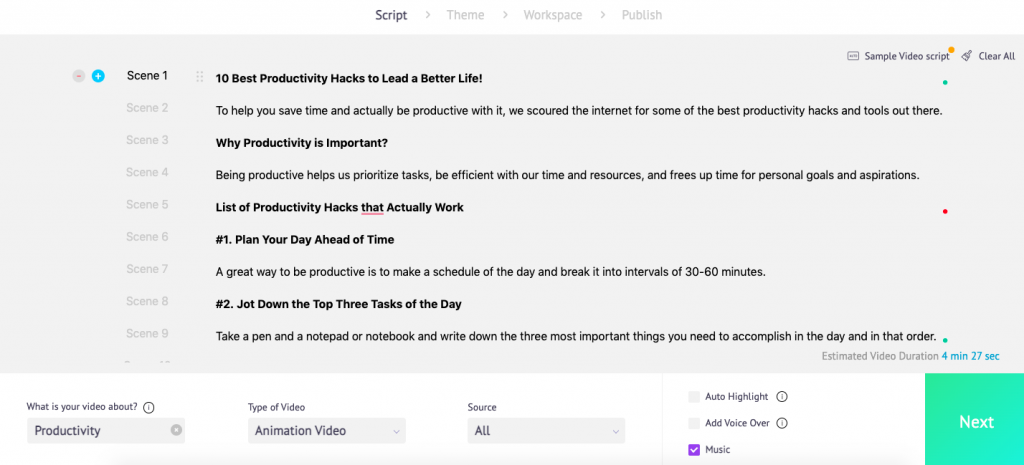Uncheck the Music checkbox

pyautogui.click(x=694, y=449)
